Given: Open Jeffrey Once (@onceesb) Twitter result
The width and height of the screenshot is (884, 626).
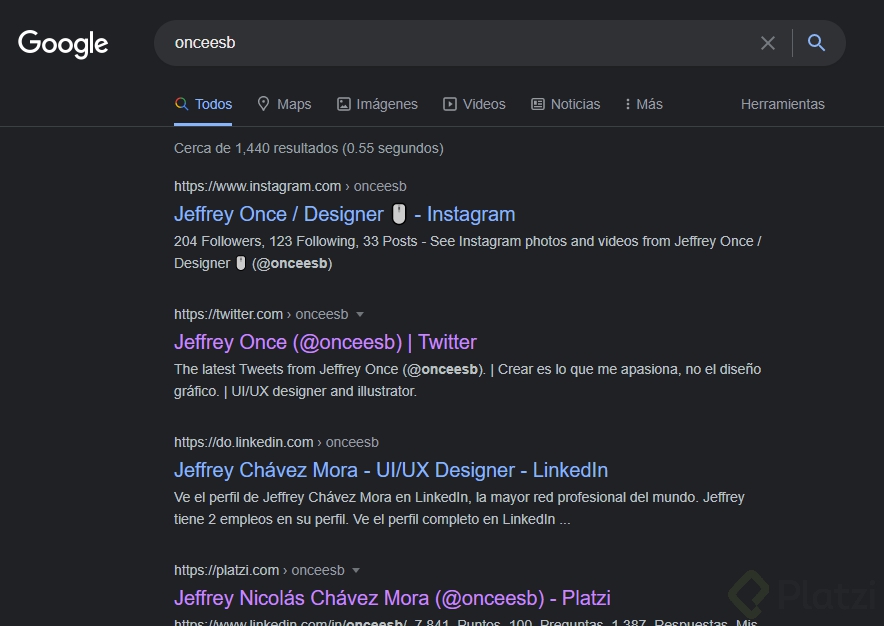Looking at the screenshot, I should (x=325, y=342).
